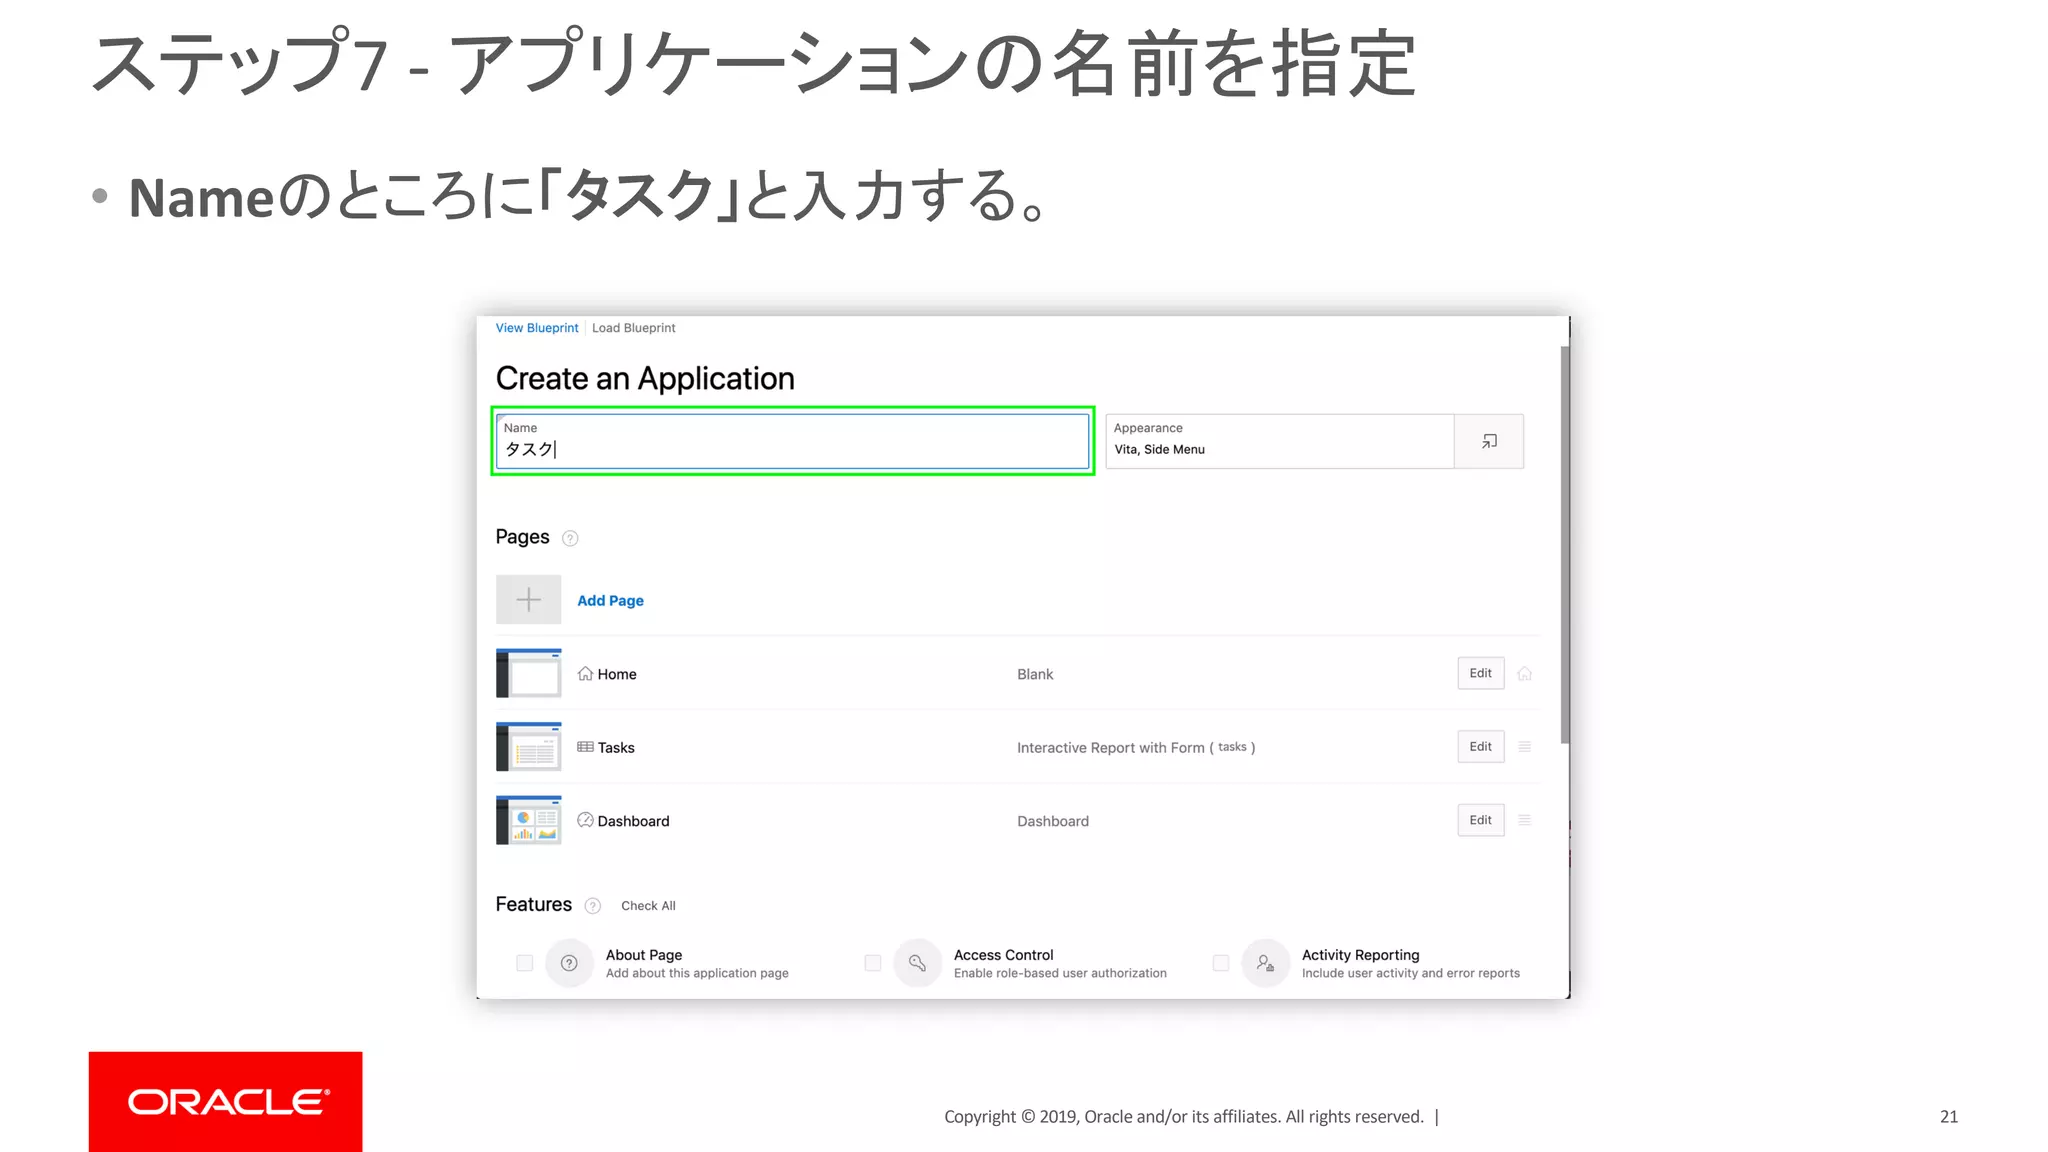Select the Home page thumbnail
Image resolution: width=2048 pixels, height=1152 pixels.
pos(528,673)
